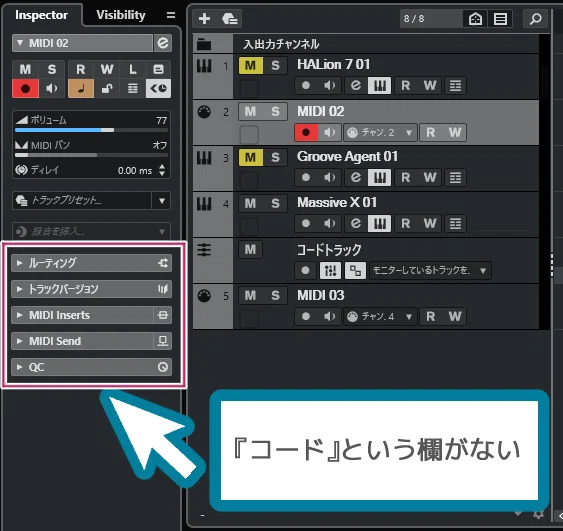Disable record on the MIDI 02 track
This screenshot has height=531, width=563.
(306, 132)
